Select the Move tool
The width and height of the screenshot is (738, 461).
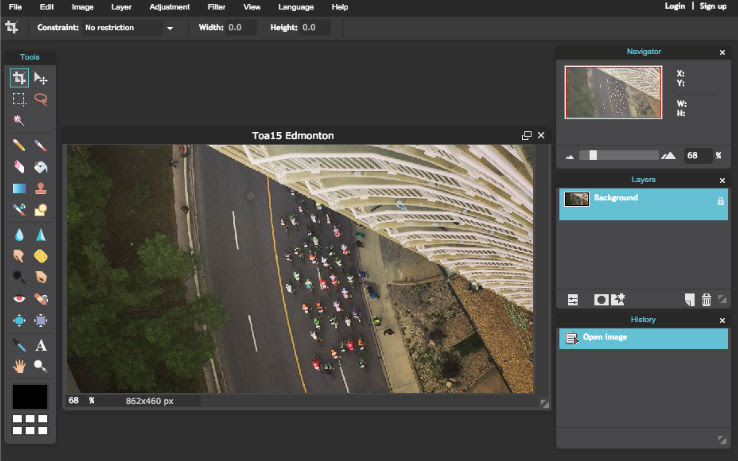(40, 78)
